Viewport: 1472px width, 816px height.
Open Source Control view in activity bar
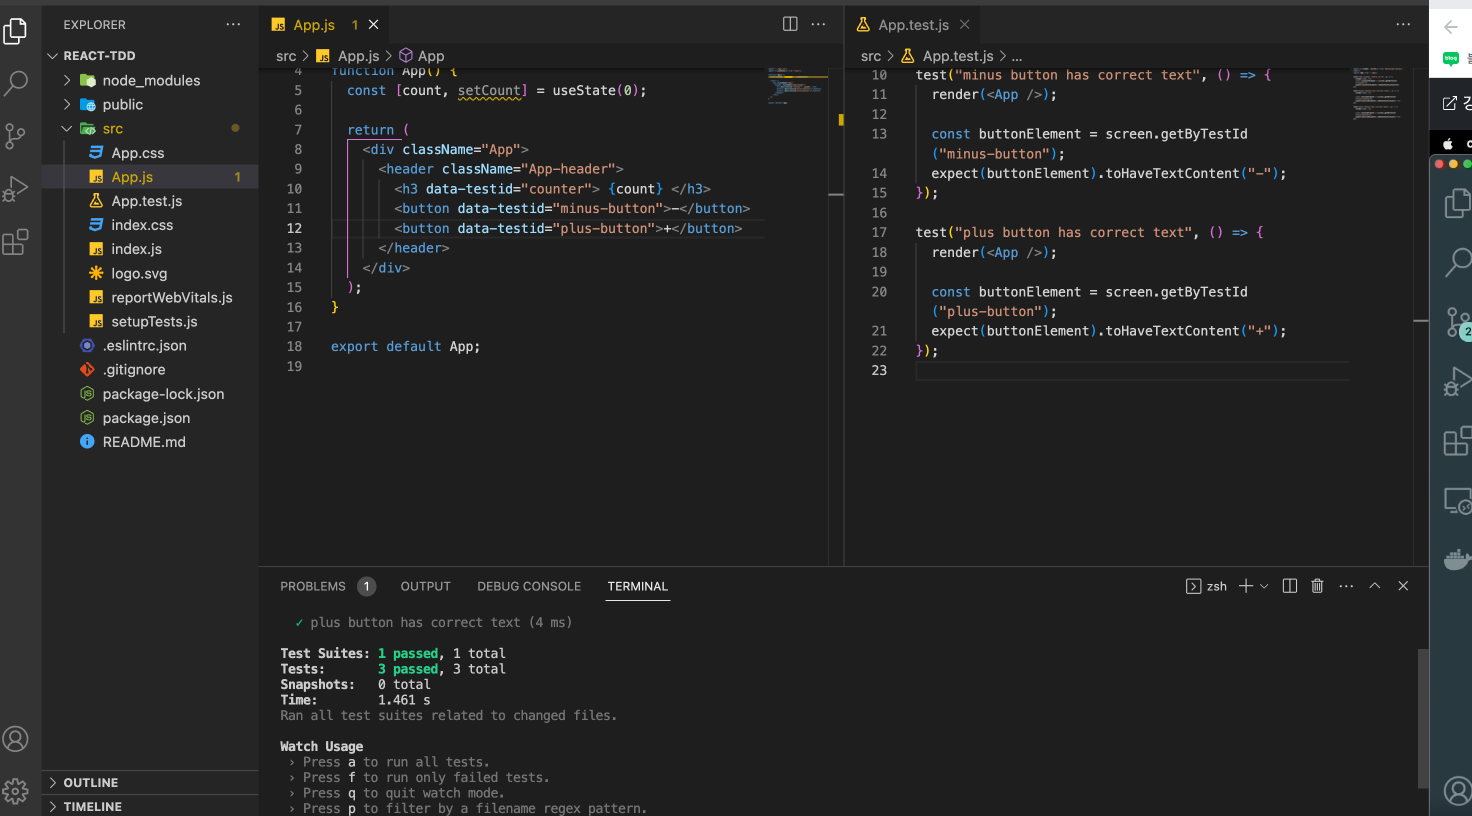coord(16,136)
